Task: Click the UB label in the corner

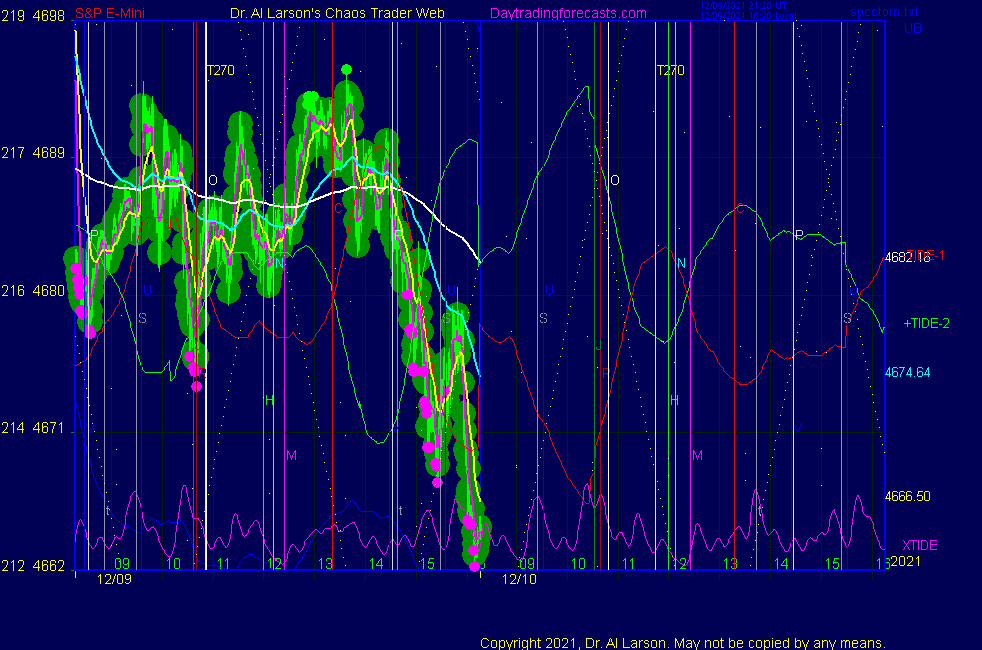Action: click(x=912, y=29)
